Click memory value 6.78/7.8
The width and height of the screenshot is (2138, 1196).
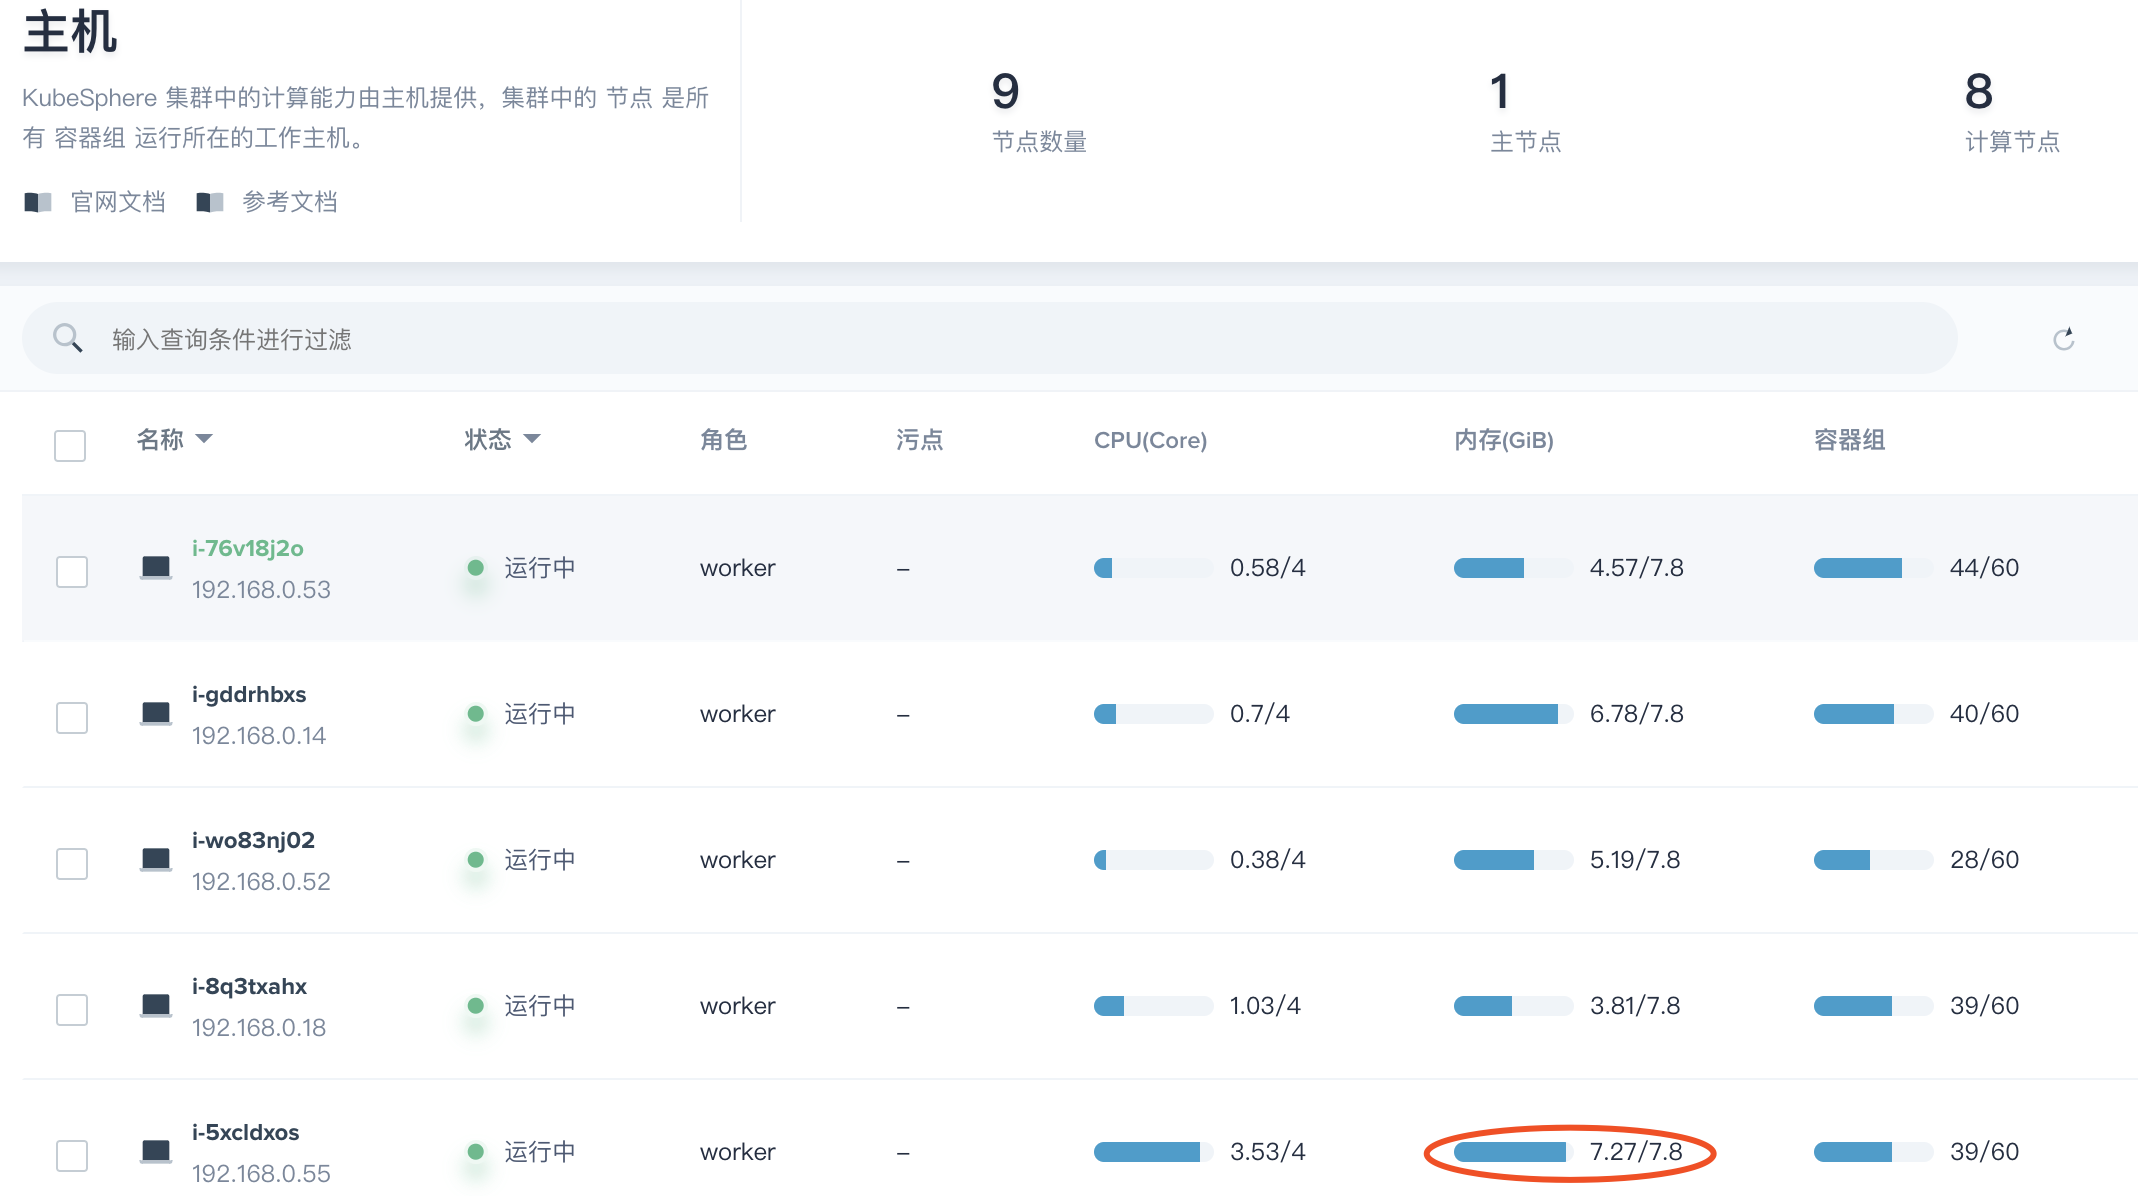[x=1637, y=714]
